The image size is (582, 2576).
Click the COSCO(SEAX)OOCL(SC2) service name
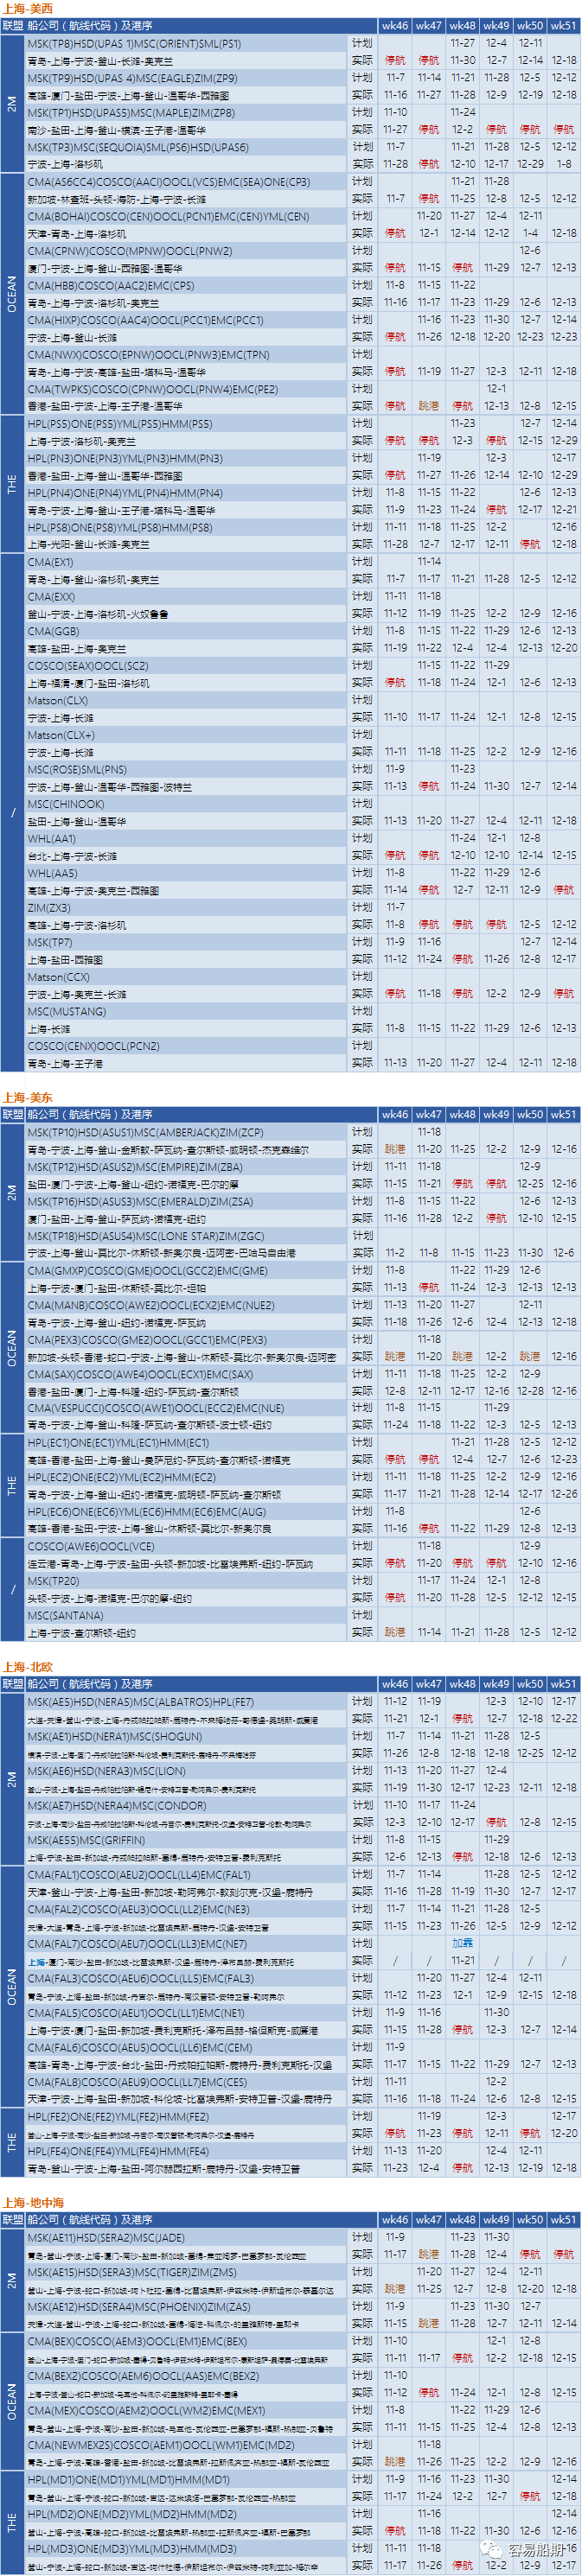coord(87,665)
